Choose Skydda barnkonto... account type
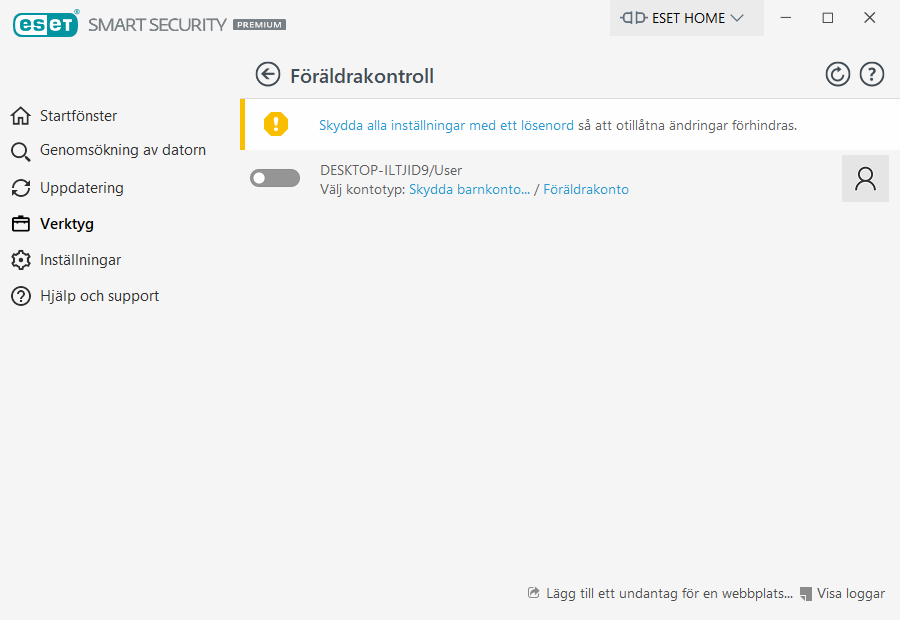 click(x=469, y=189)
